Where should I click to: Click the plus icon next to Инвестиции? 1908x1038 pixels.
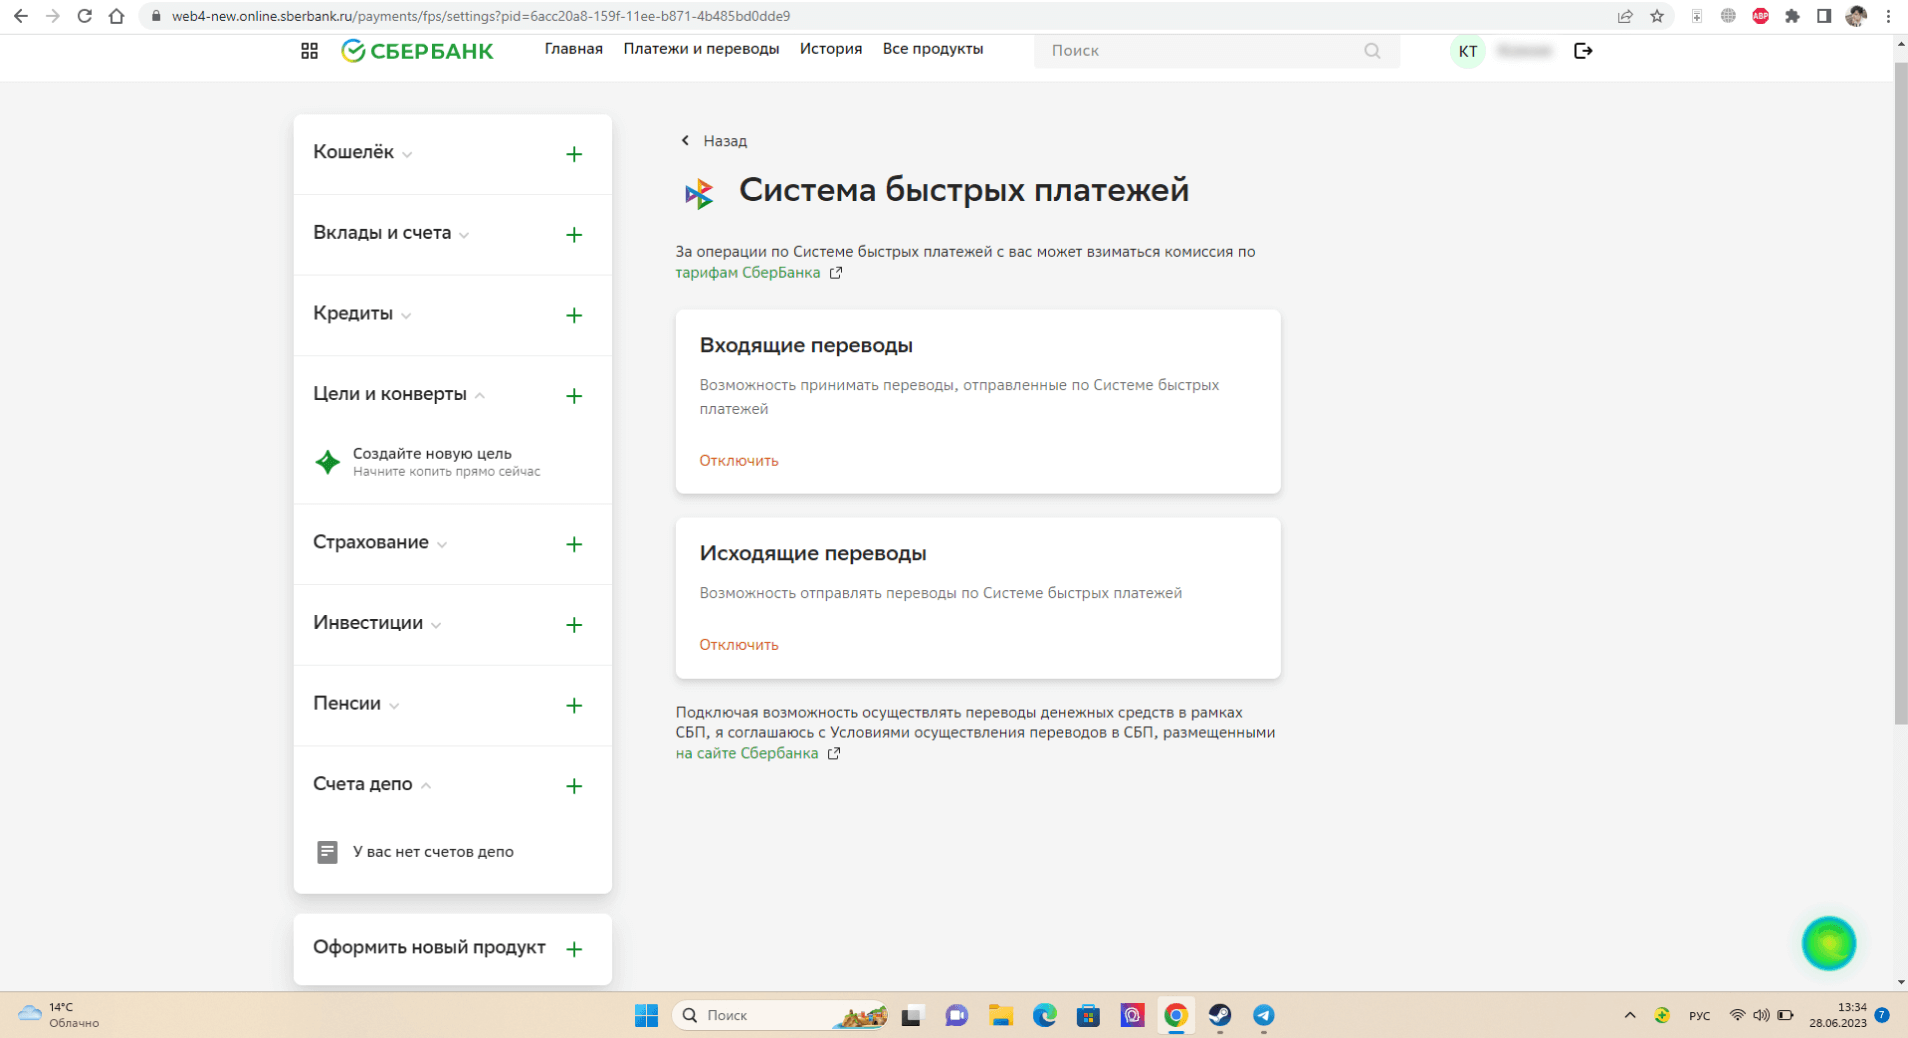[x=574, y=625]
